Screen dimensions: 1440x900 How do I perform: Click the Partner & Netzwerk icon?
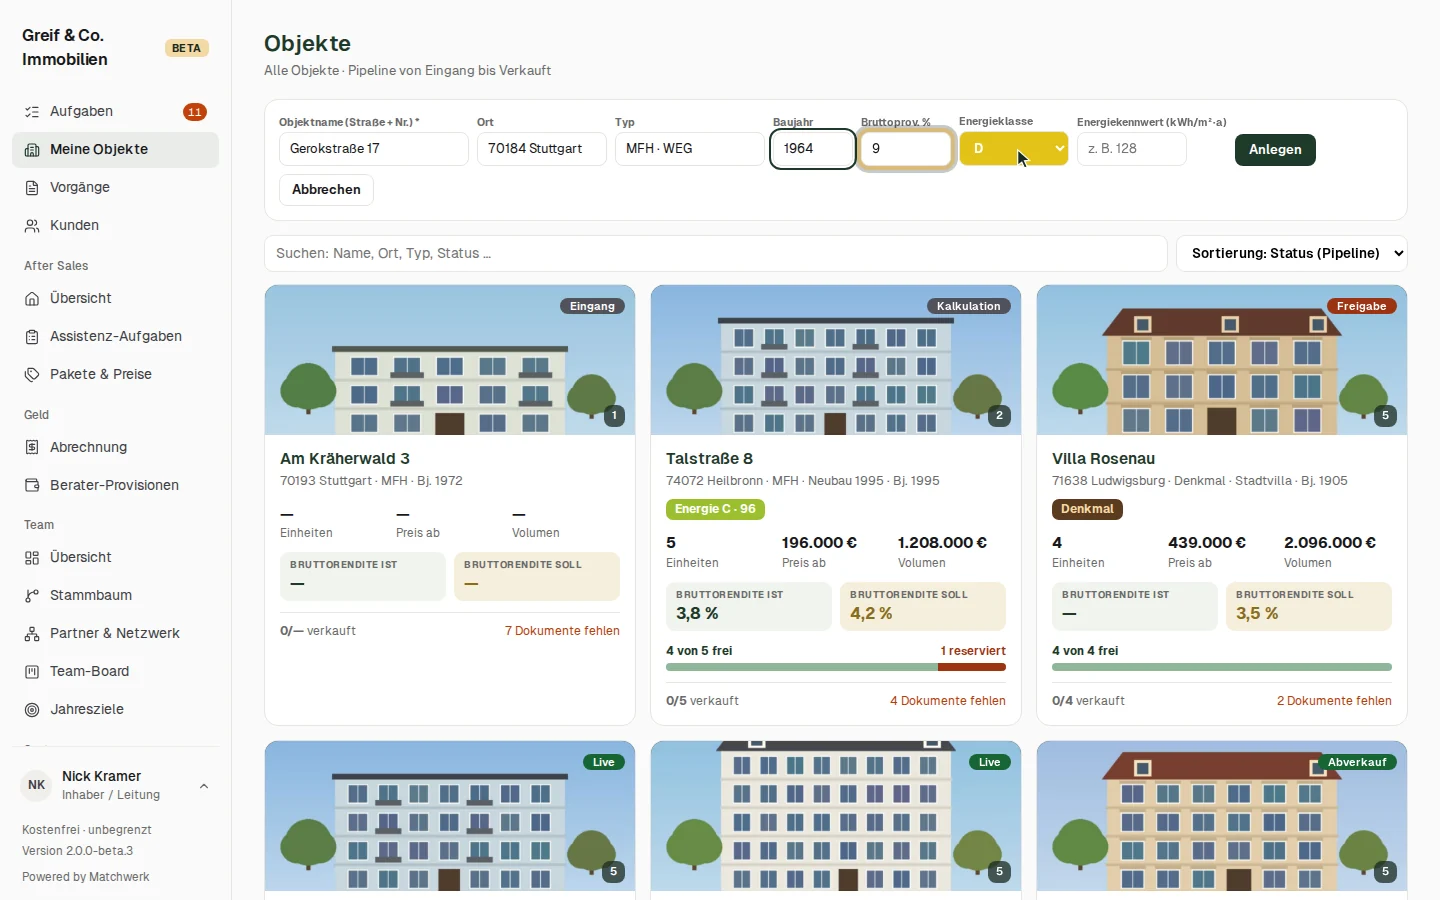(x=32, y=634)
